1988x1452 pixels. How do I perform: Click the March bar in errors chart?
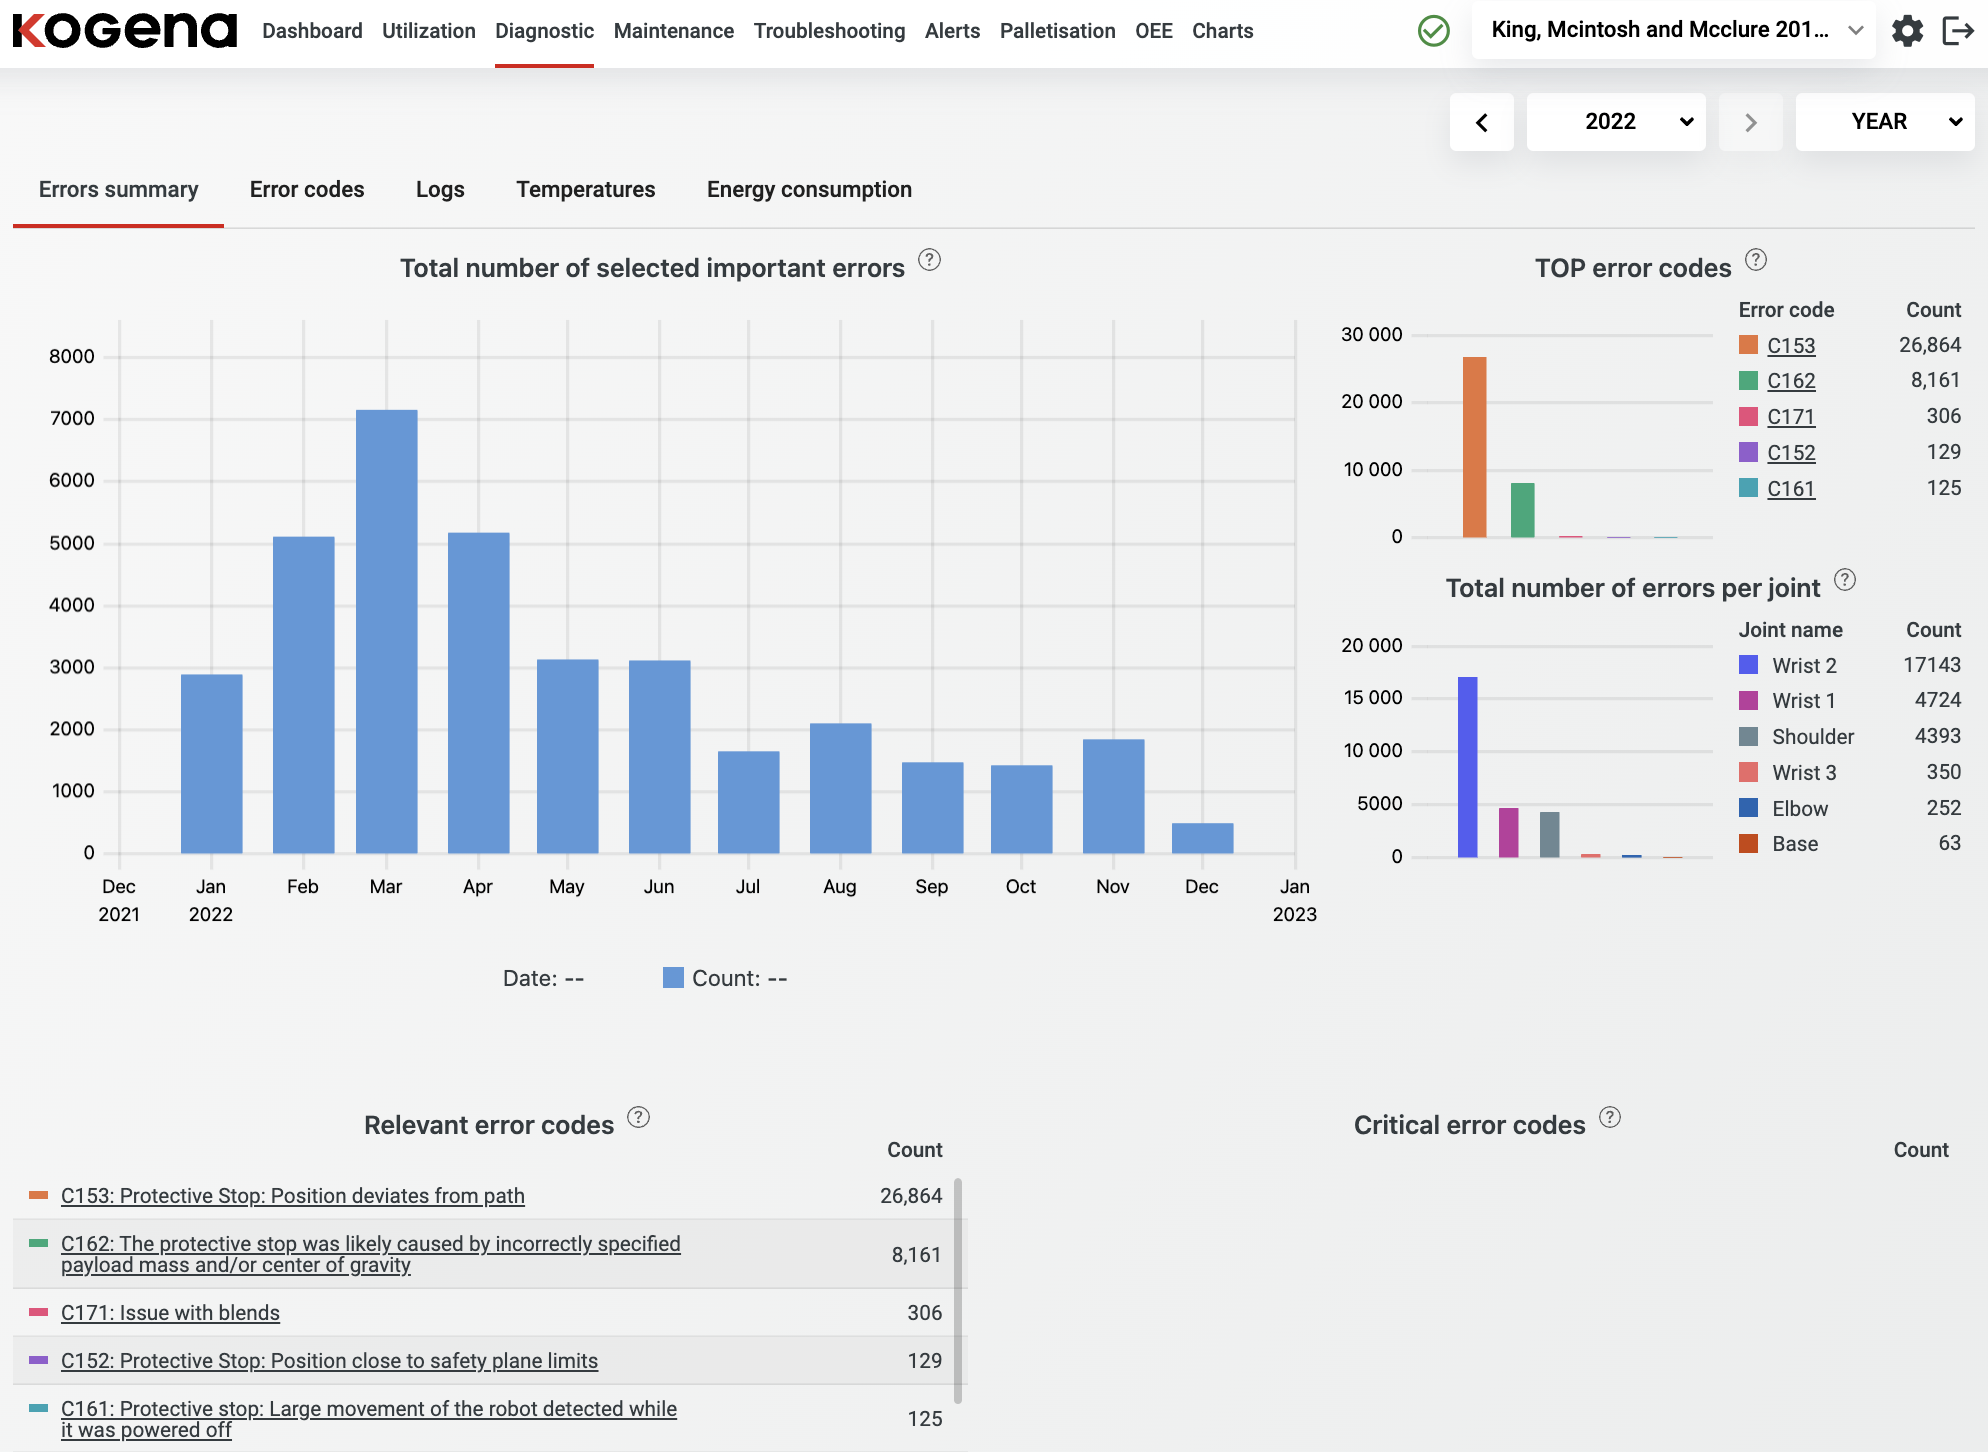pyautogui.click(x=386, y=630)
